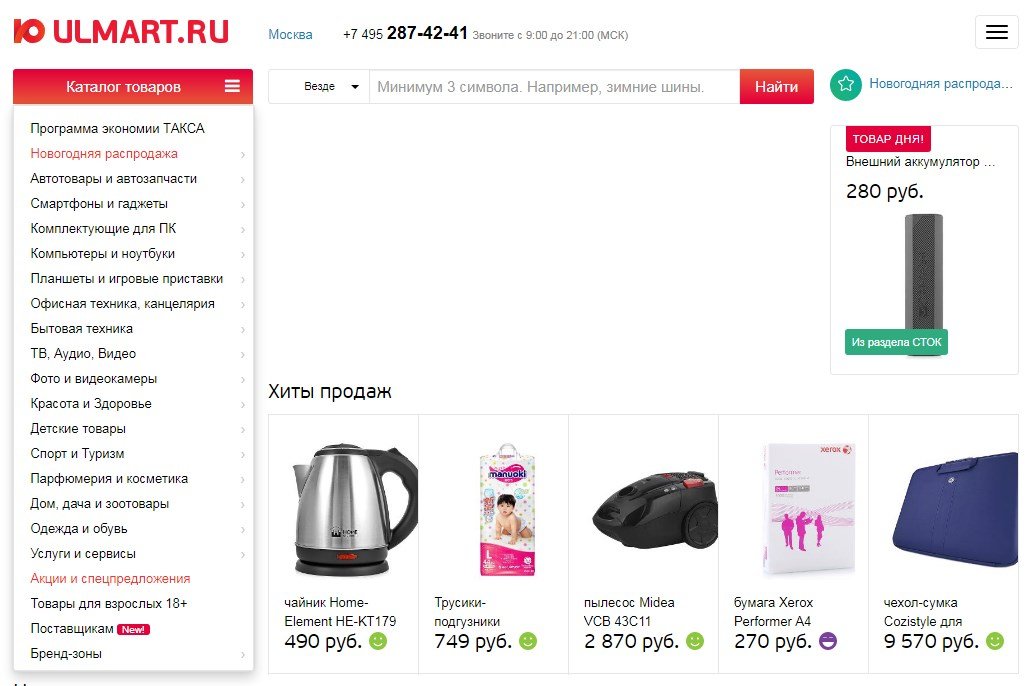
Task: Click green smiley beside Cozistyle bag price
Action: (x=995, y=641)
